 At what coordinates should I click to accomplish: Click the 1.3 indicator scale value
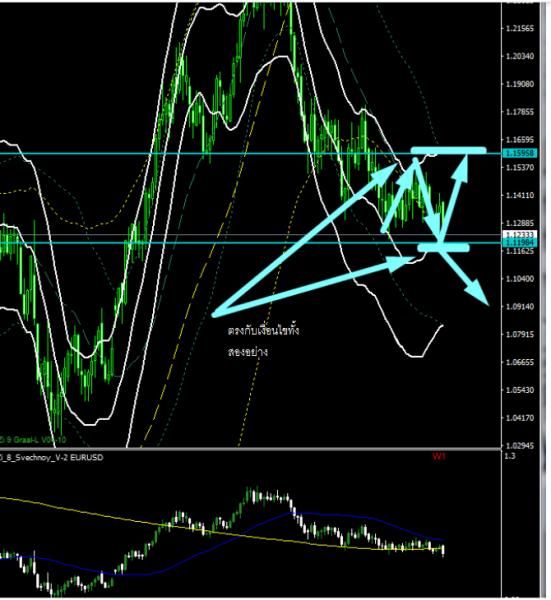(x=510, y=456)
